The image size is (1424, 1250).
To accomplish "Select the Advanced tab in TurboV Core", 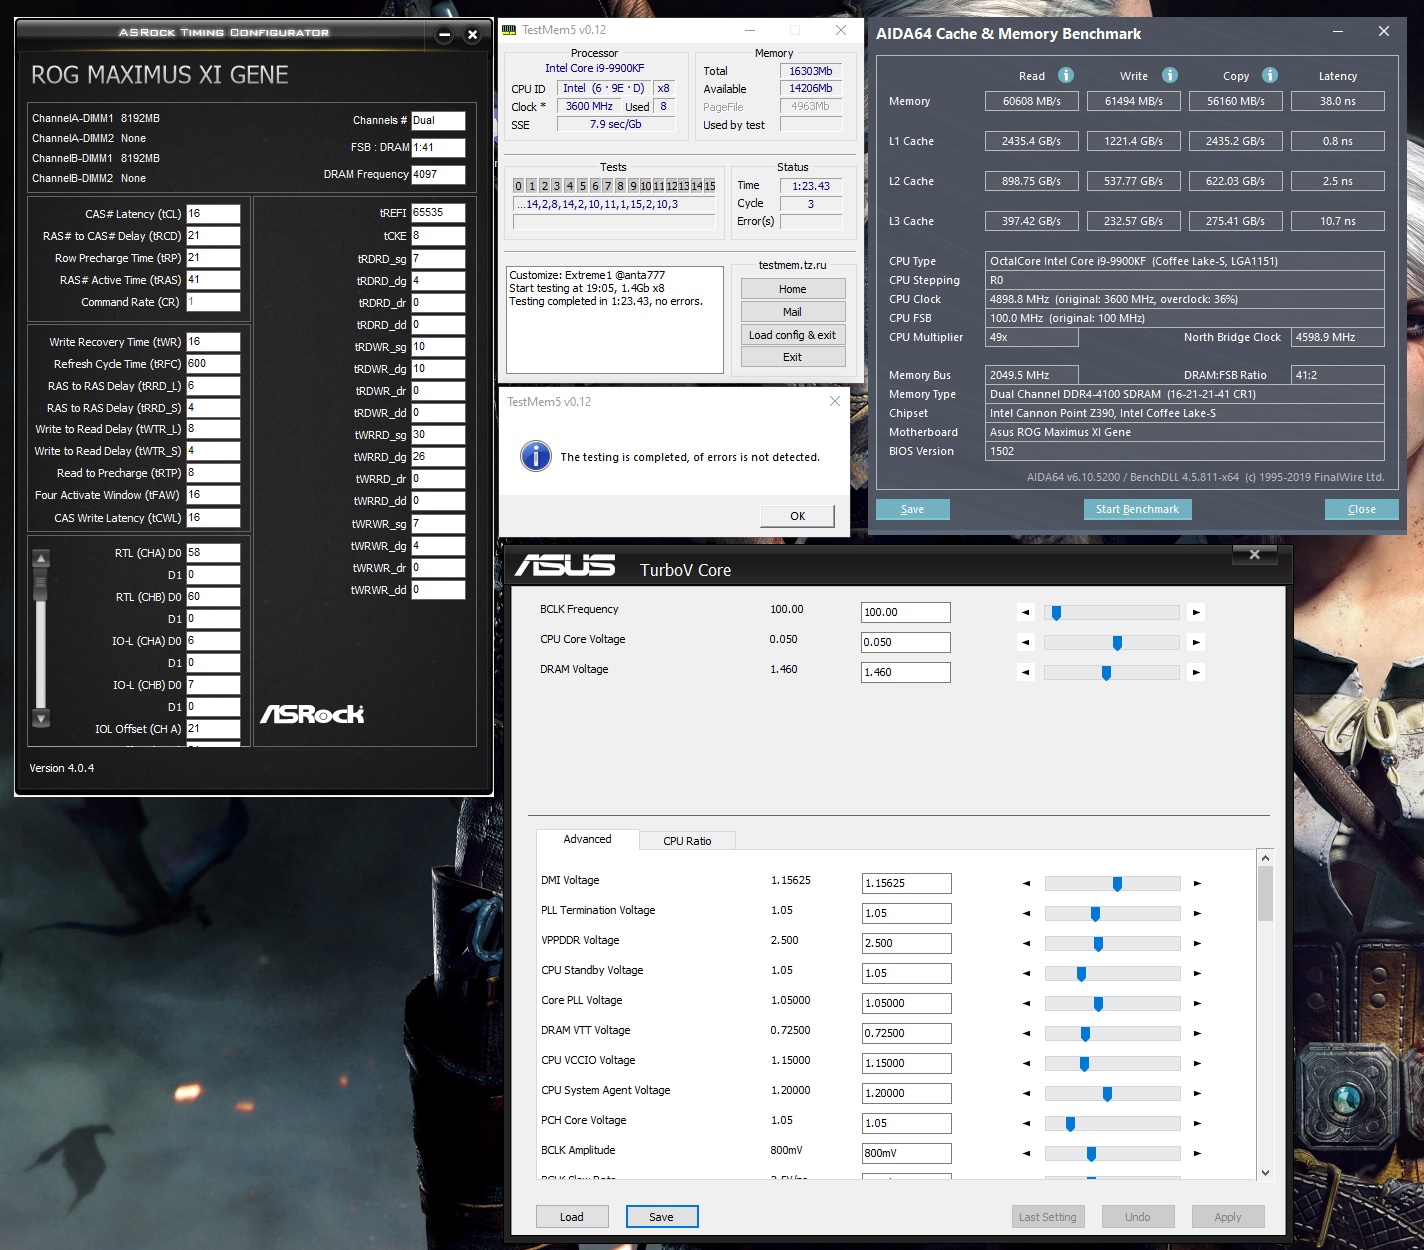I will click(x=587, y=839).
